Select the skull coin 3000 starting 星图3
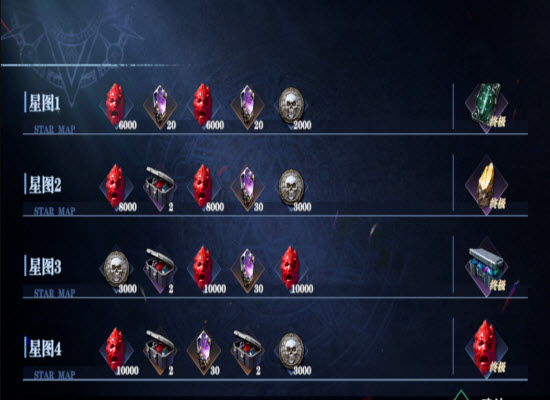 coord(116,269)
